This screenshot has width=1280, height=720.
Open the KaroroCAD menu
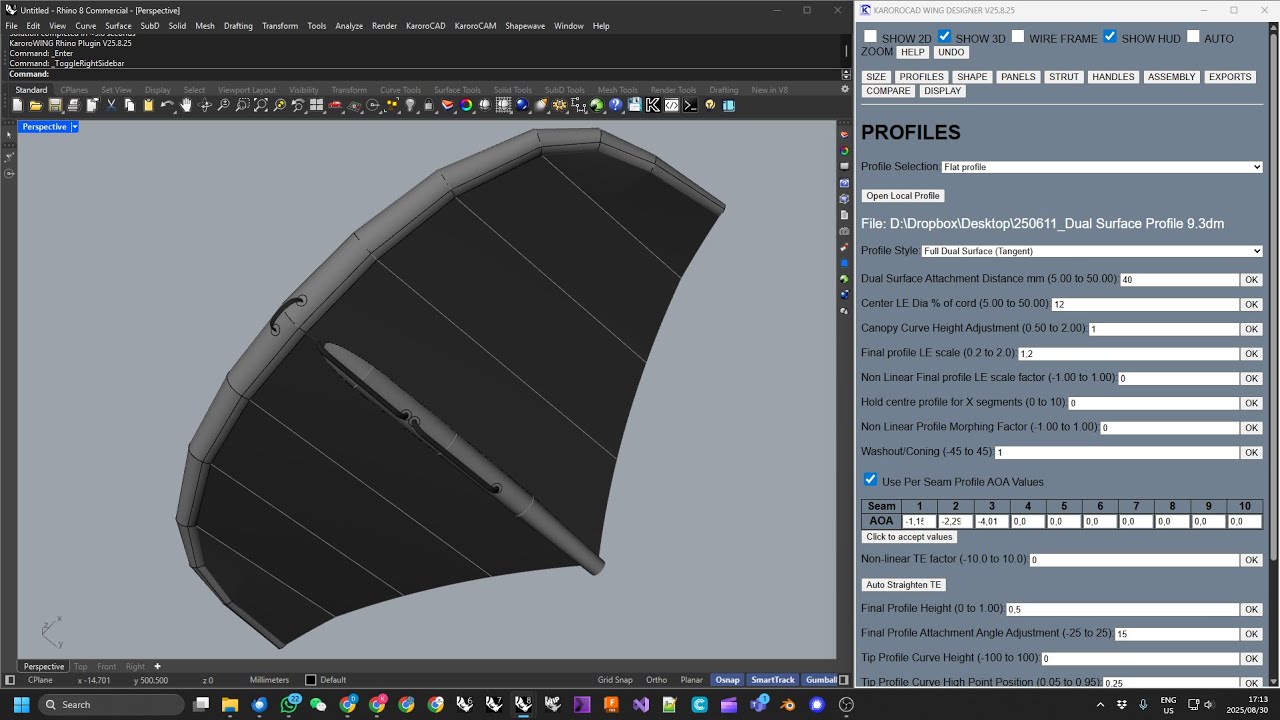click(x=426, y=26)
